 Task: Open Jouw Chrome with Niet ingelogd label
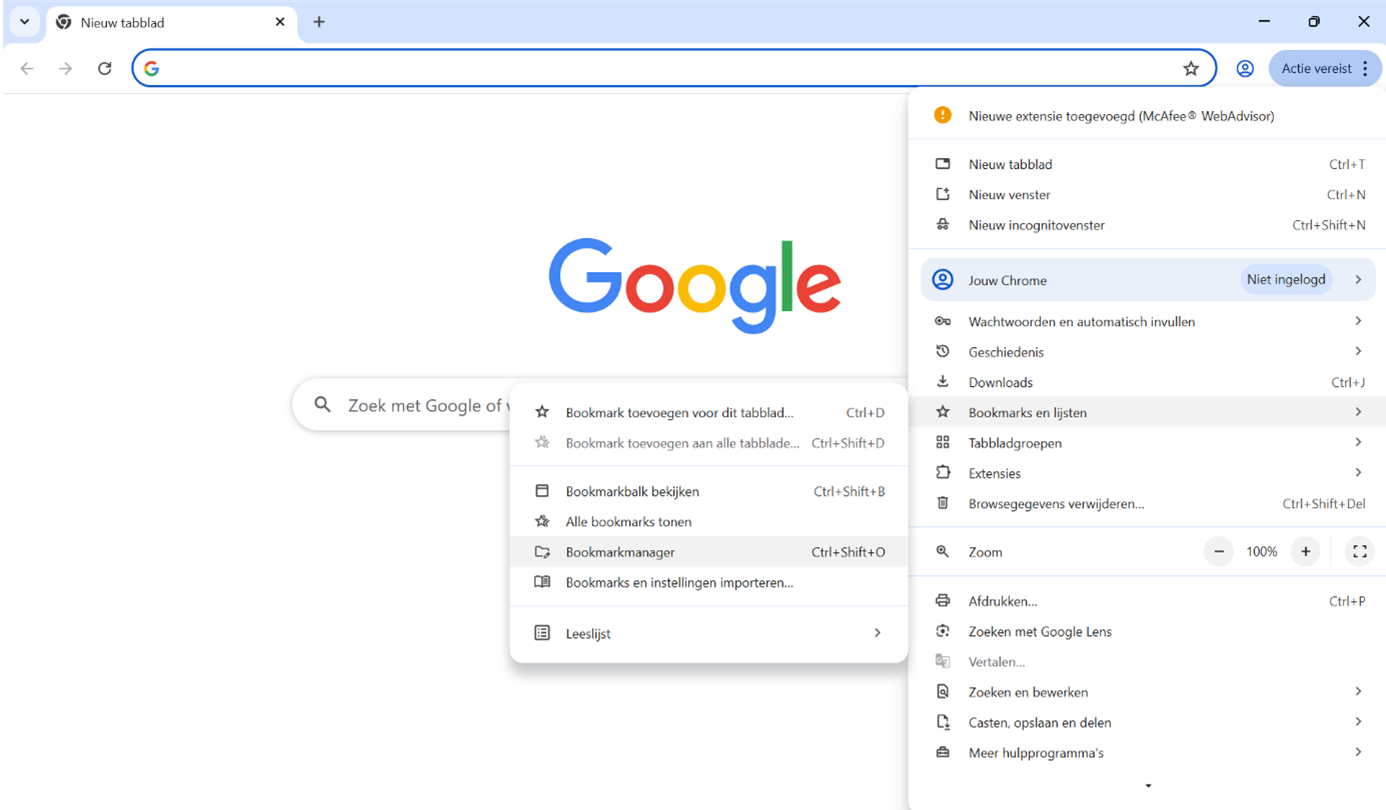click(x=1100, y=280)
